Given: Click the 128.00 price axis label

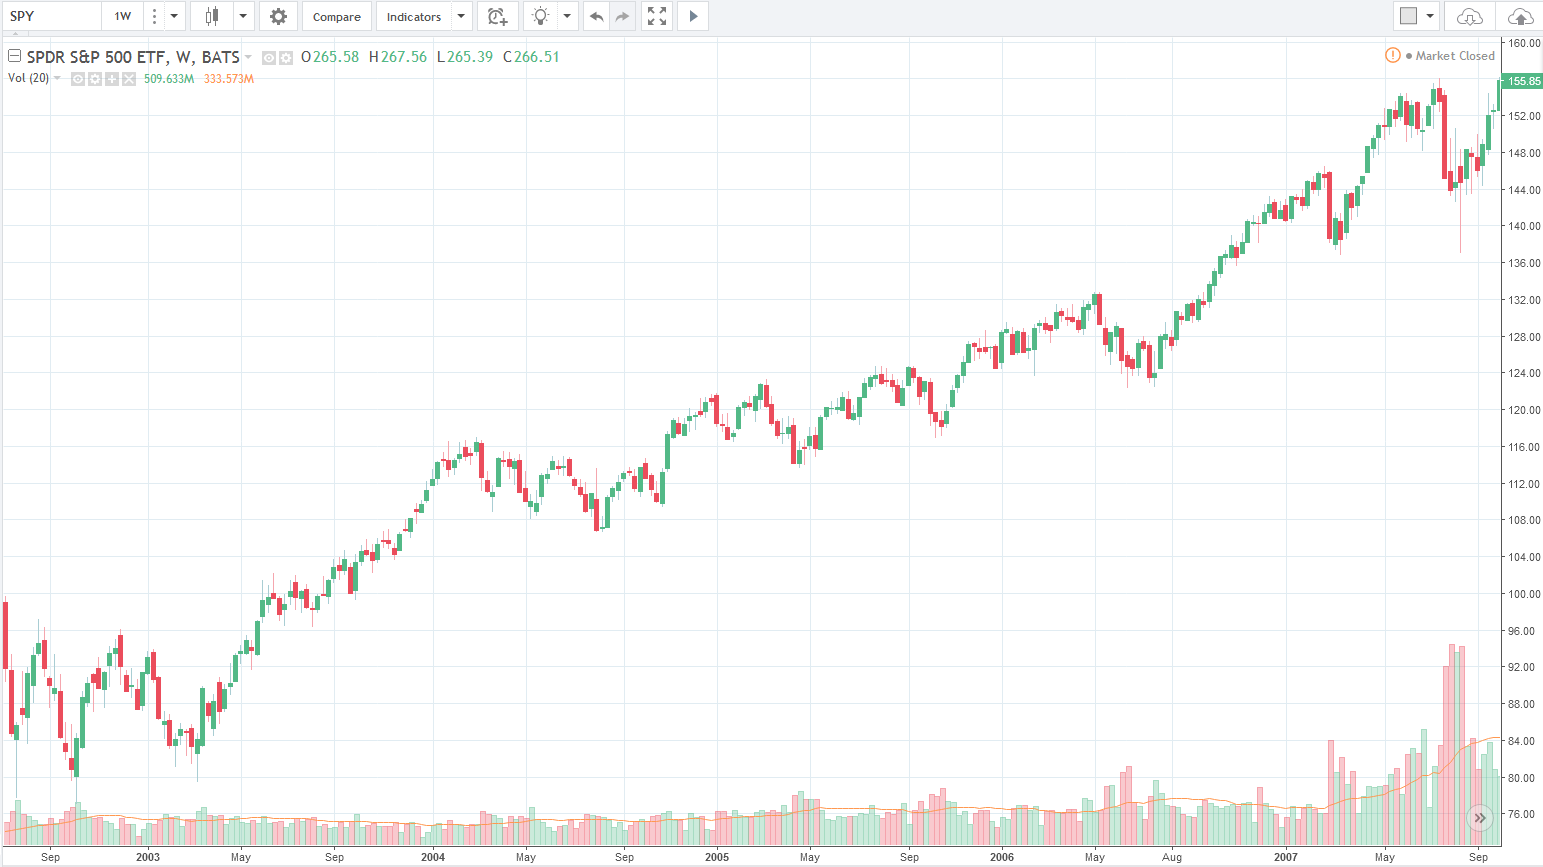Looking at the screenshot, I should pyautogui.click(x=1525, y=337).
